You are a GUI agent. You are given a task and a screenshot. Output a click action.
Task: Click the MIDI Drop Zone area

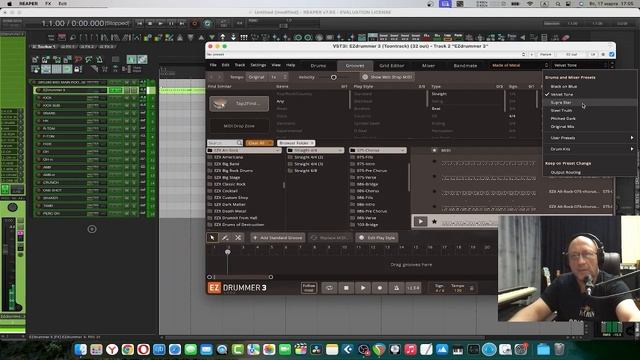tap(239, 126)
